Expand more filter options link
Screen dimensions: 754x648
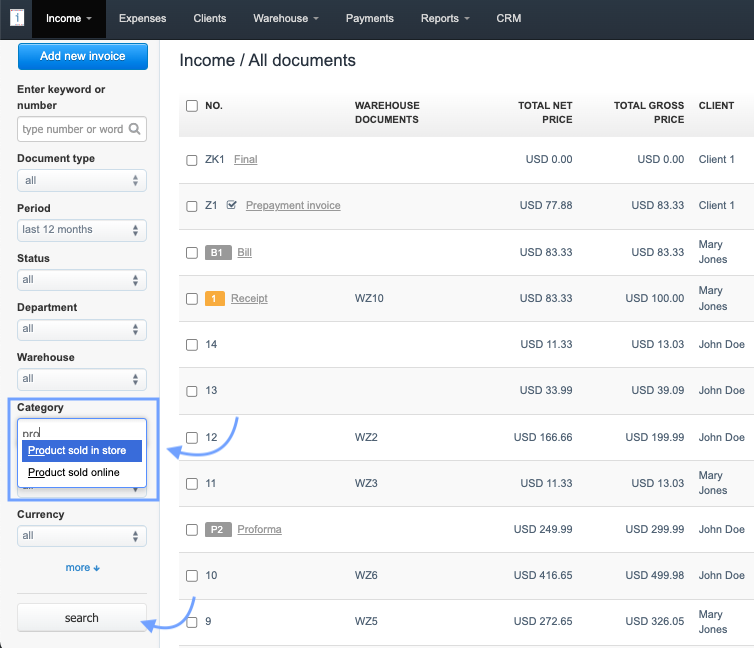82,568
